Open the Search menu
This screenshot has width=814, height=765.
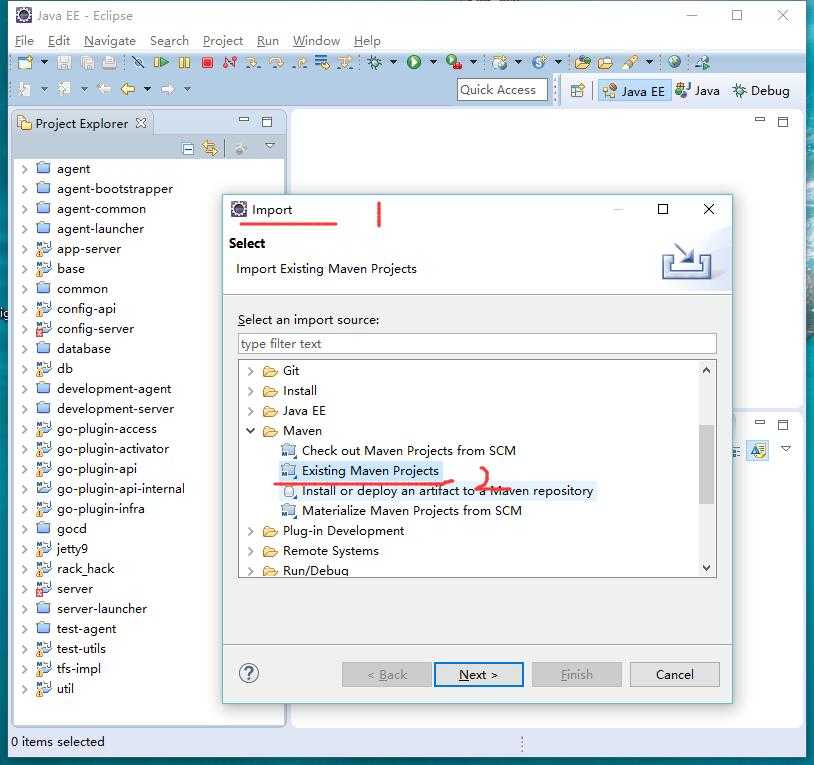click(x=169, y=40)
